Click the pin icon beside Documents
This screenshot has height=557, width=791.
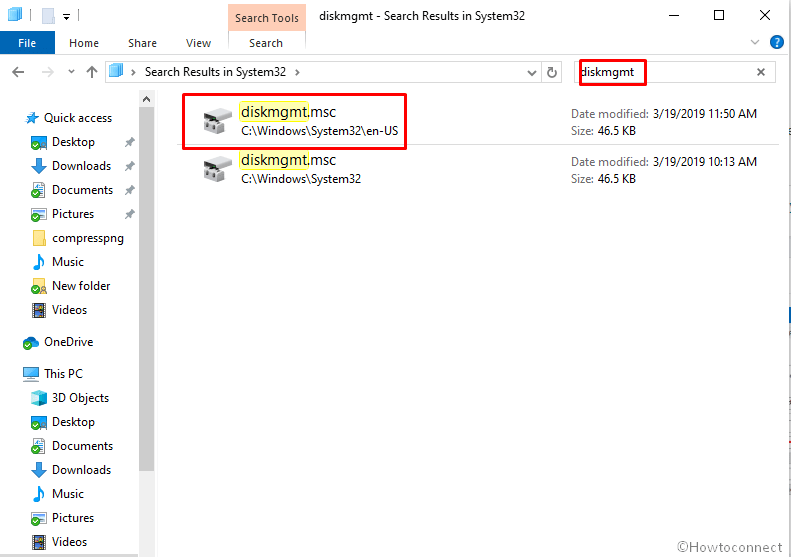pyautogui.click(x=130, y=190)
